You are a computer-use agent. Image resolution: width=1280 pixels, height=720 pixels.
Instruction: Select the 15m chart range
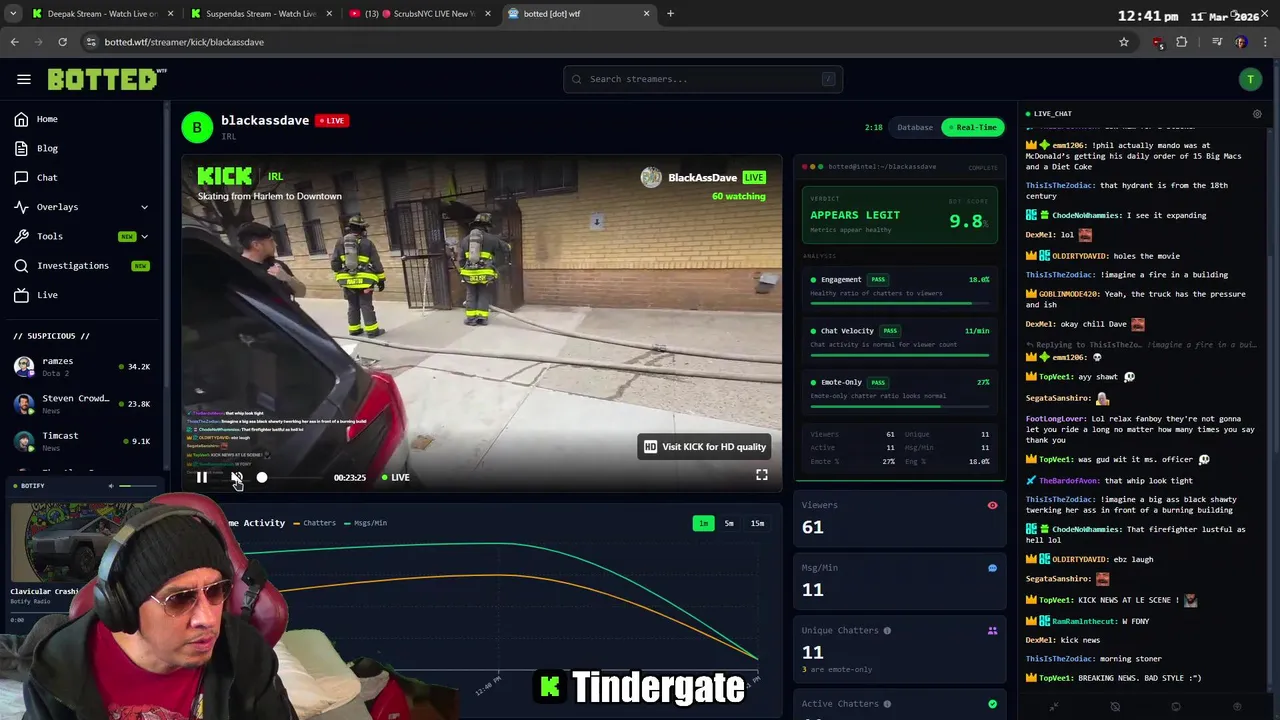[757, 523]
